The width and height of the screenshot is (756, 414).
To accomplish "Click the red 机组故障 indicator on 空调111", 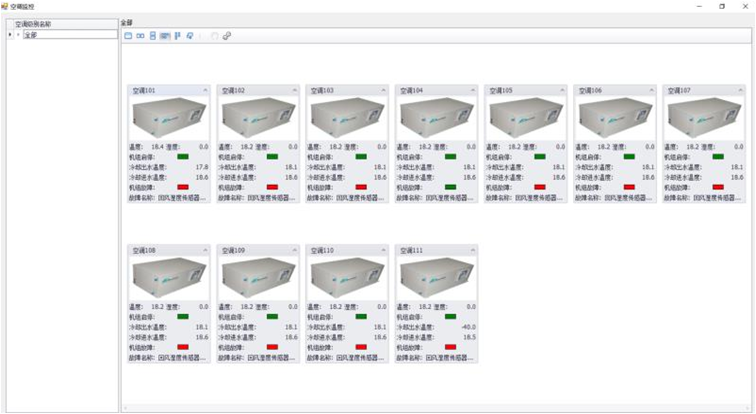I will [450, 347].
